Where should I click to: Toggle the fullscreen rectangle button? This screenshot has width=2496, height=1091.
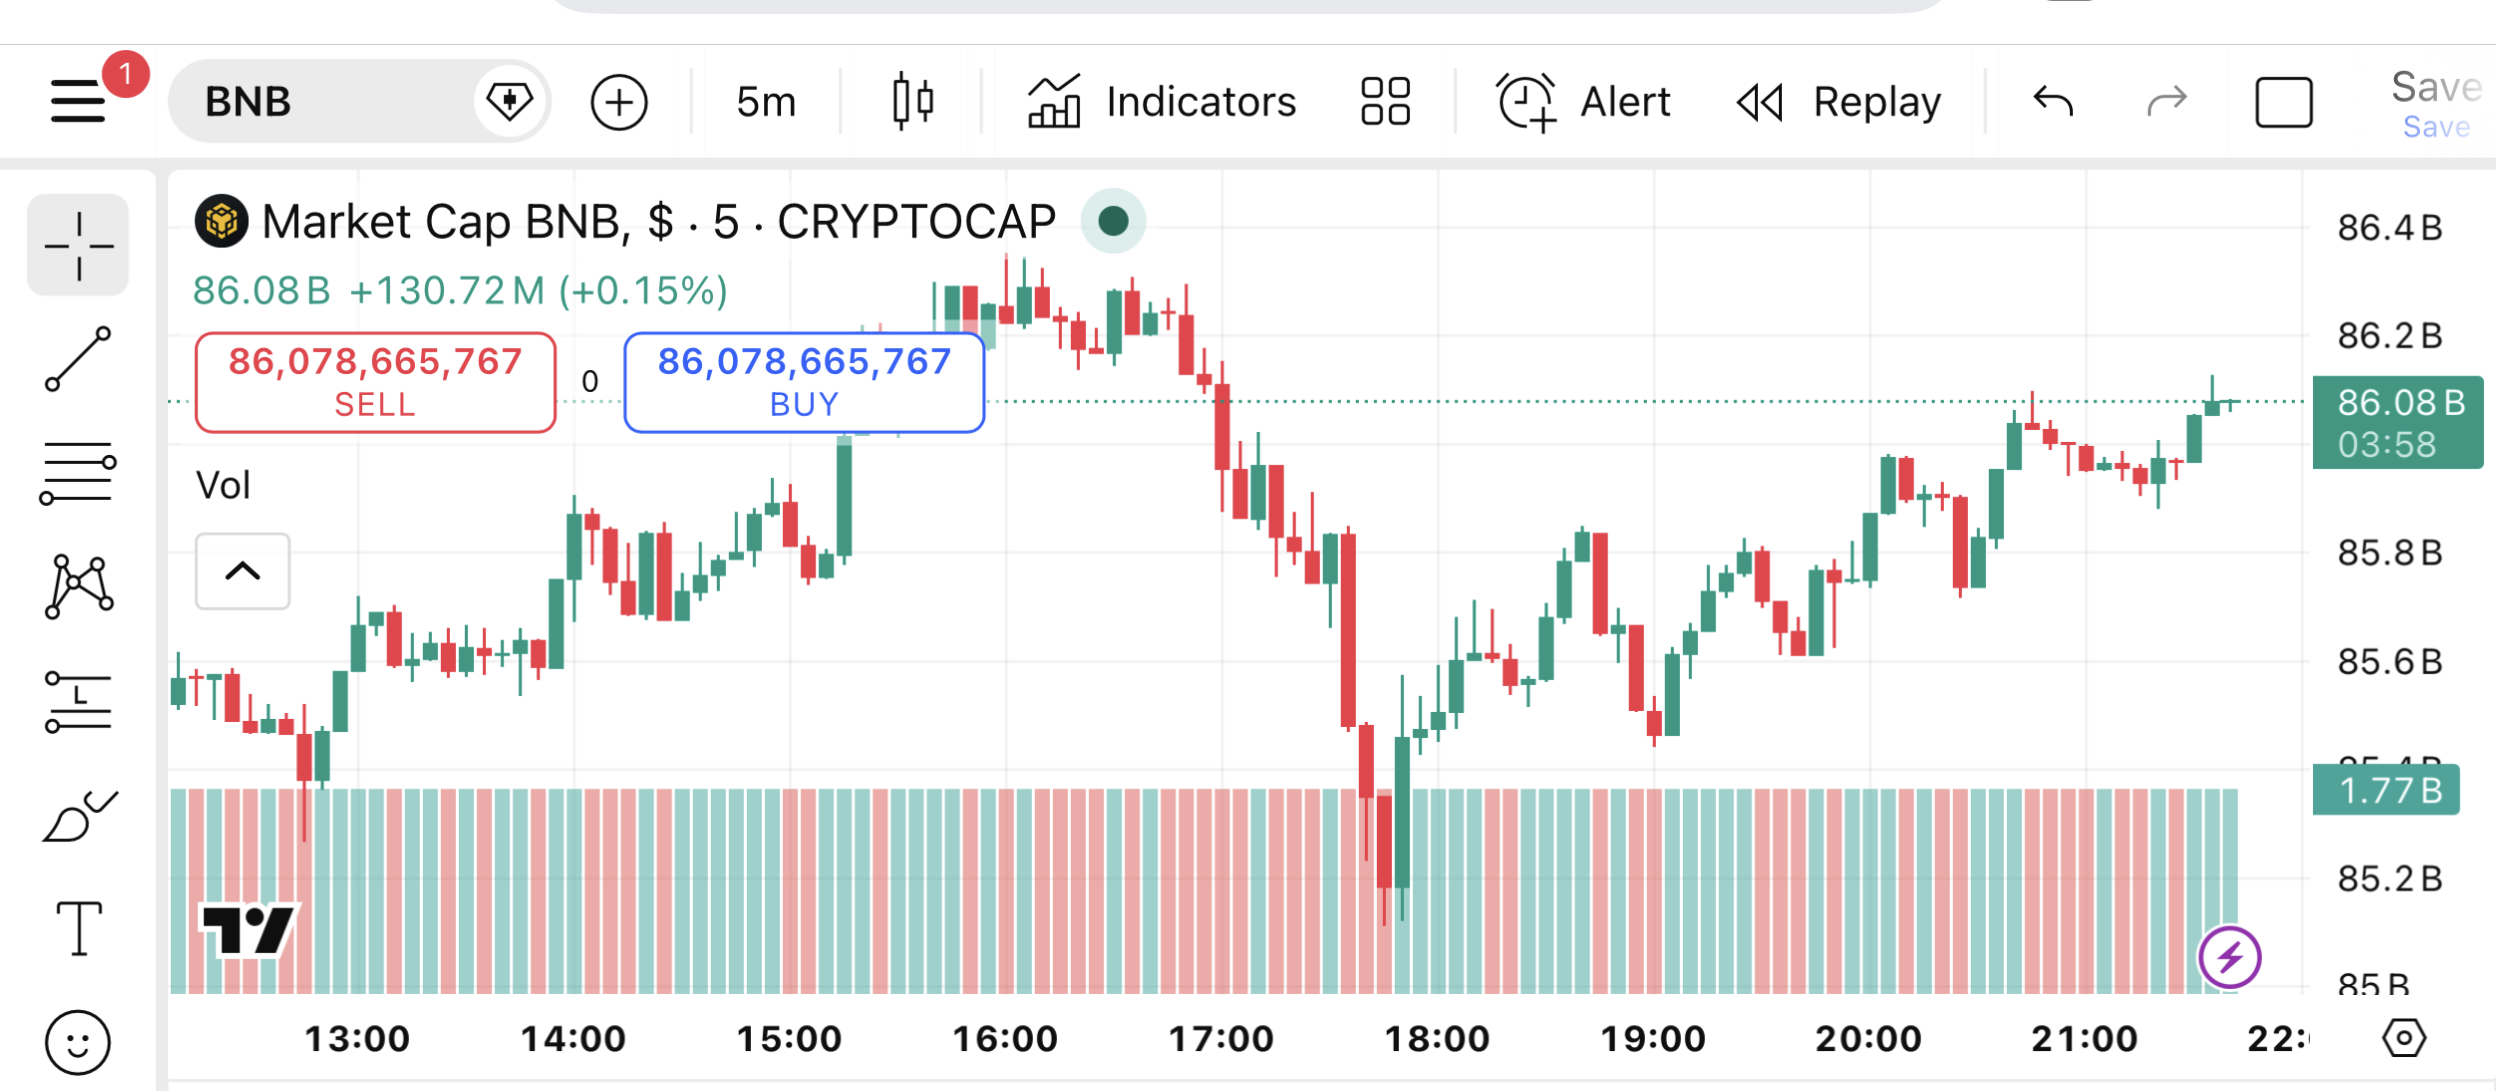(x=2284, y=102)
